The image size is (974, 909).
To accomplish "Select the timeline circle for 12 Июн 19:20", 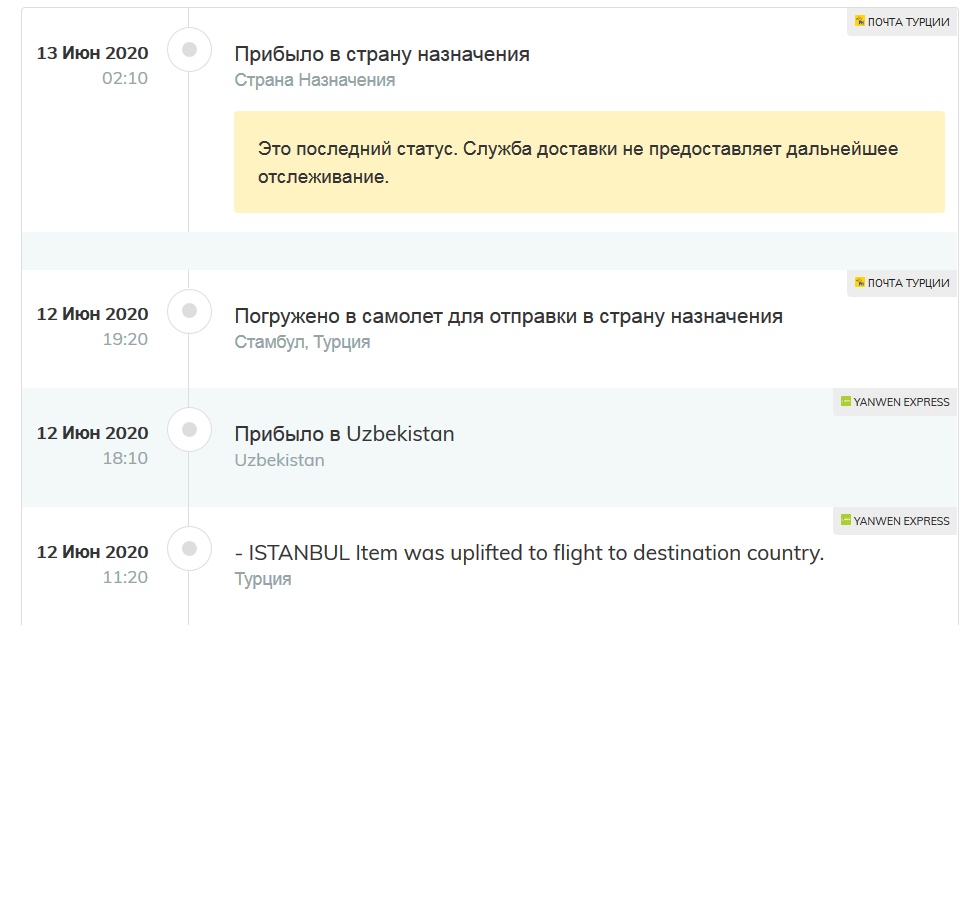I will point(189,311).
